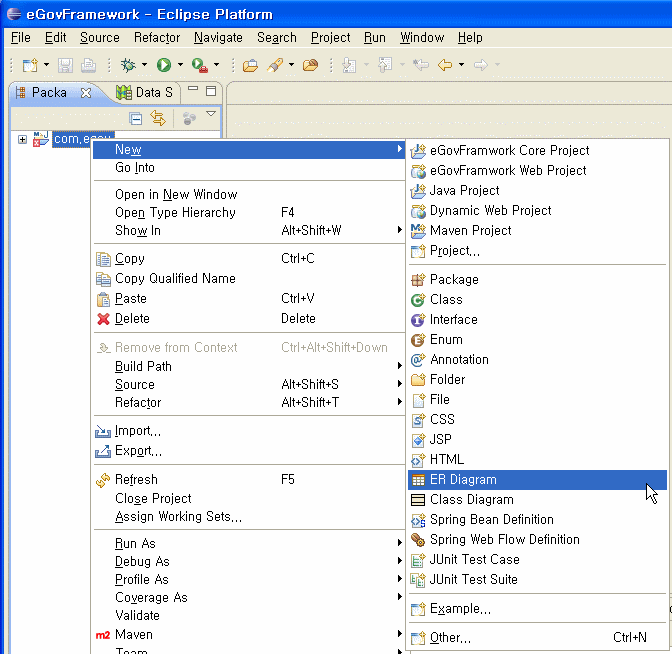This screenshot has height=654, width=672.
Task: Click Other... in New submenu
Action: 450,638
